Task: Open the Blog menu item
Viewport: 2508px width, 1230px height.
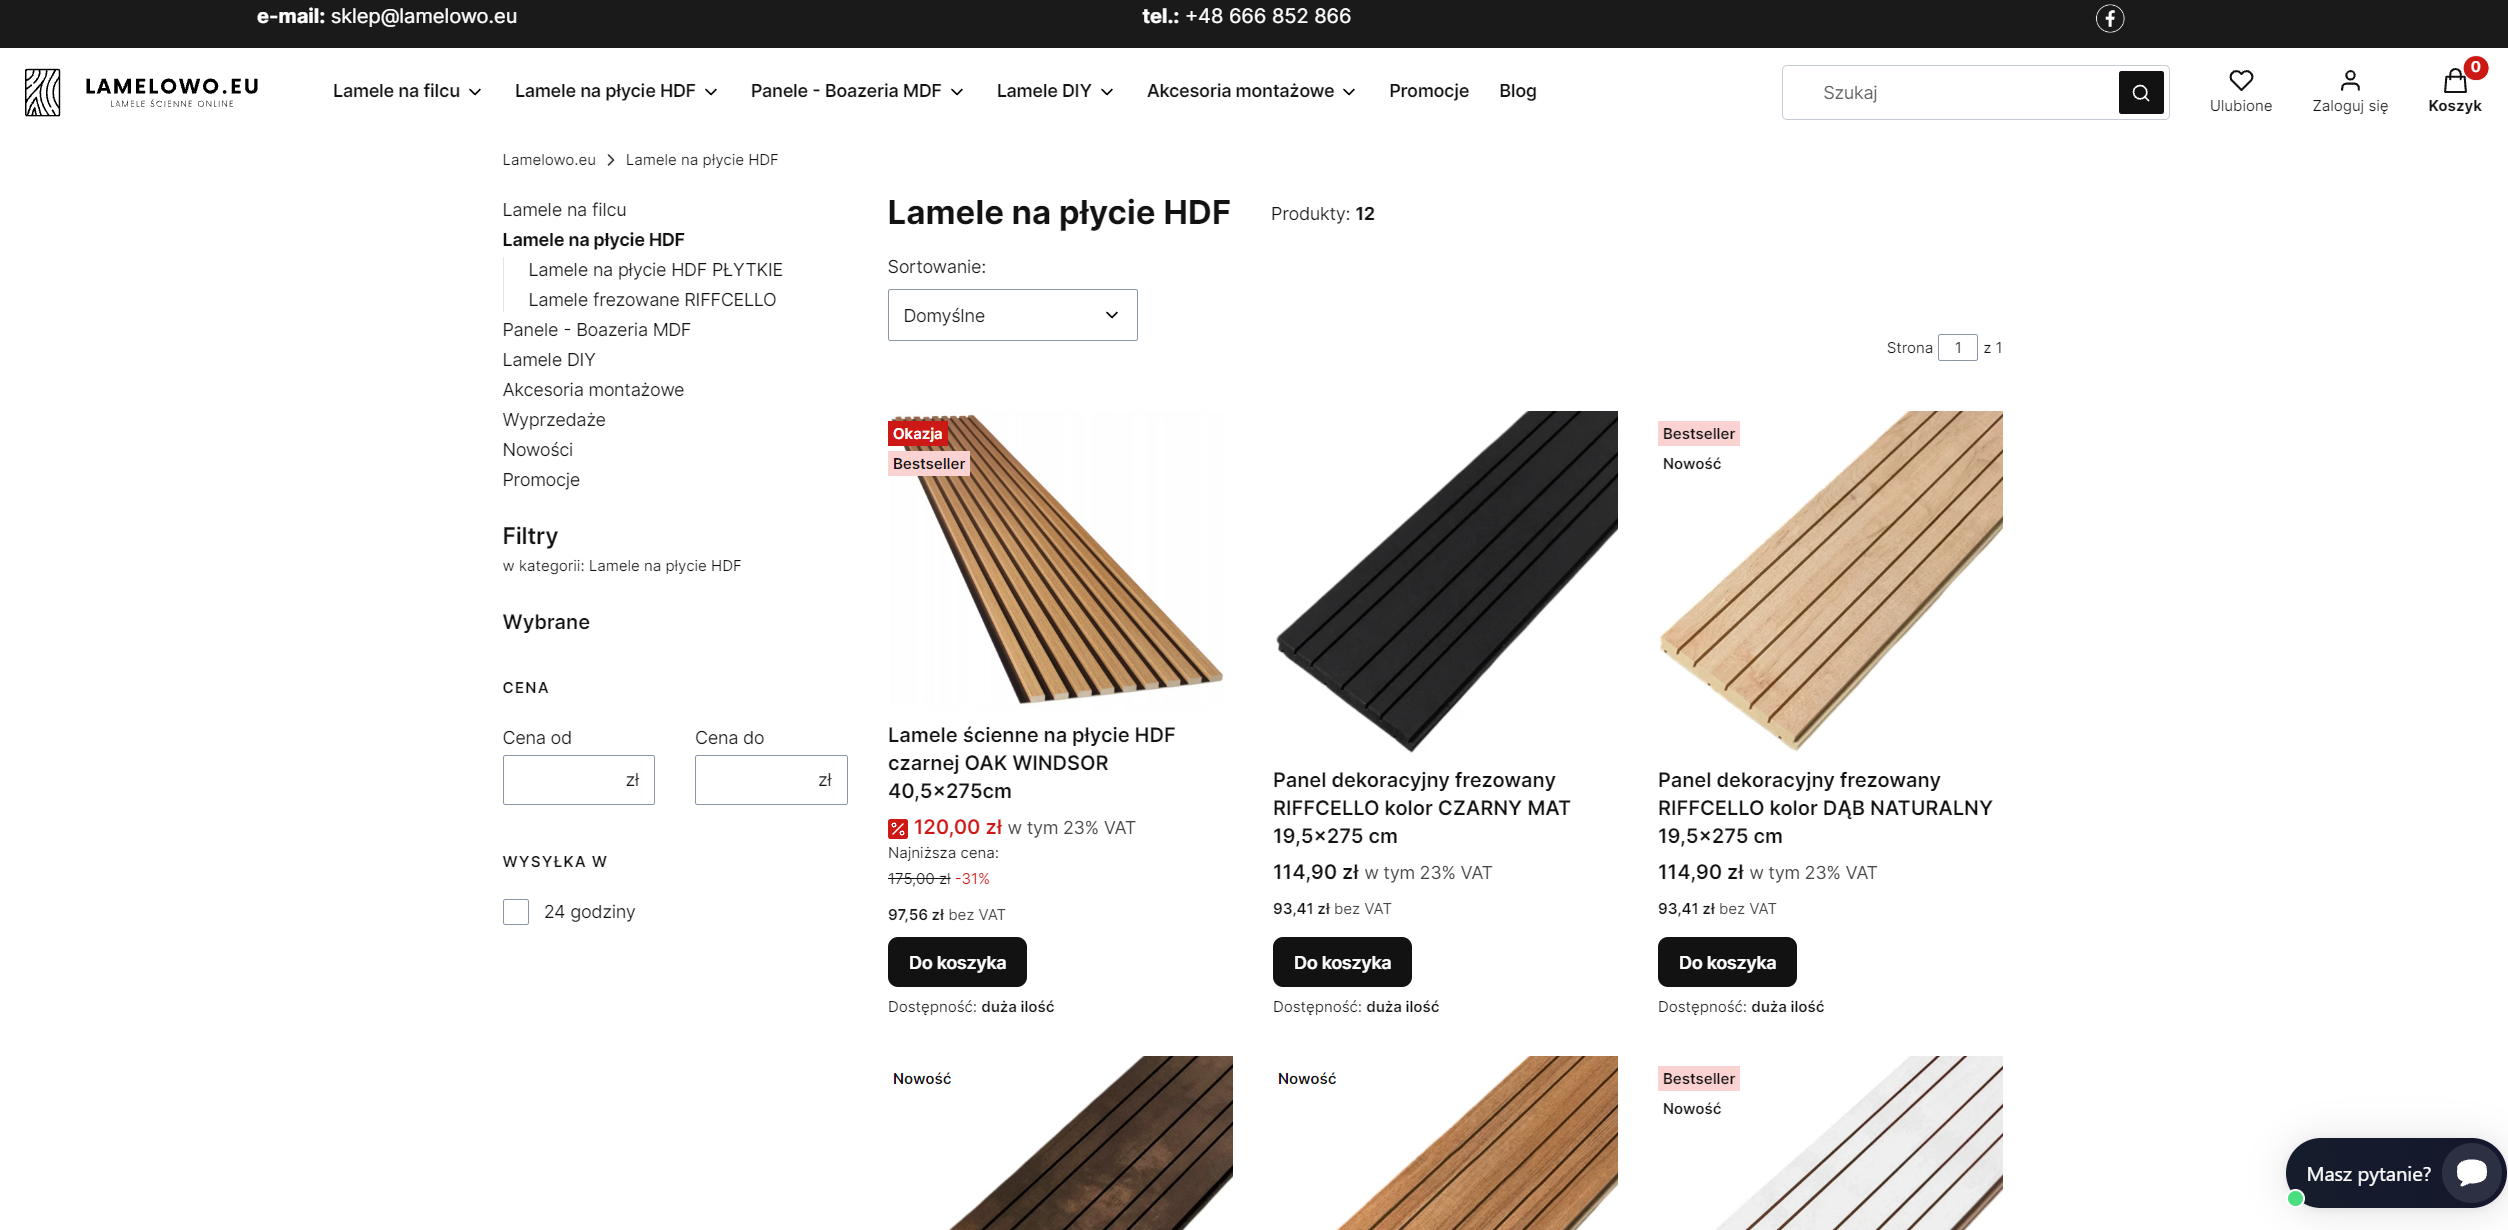Action: [x=1516, y=91]
